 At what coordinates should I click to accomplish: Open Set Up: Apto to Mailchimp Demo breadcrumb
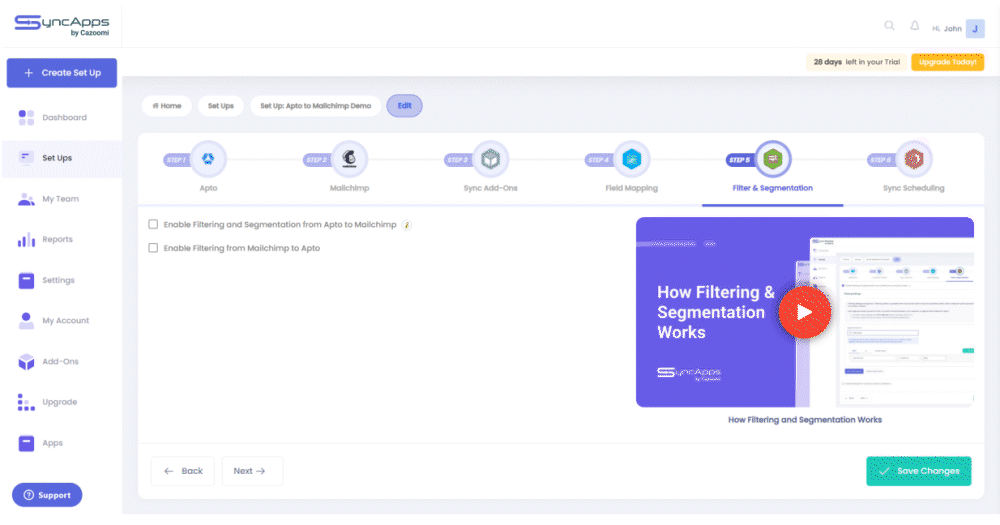click(316, 106)
